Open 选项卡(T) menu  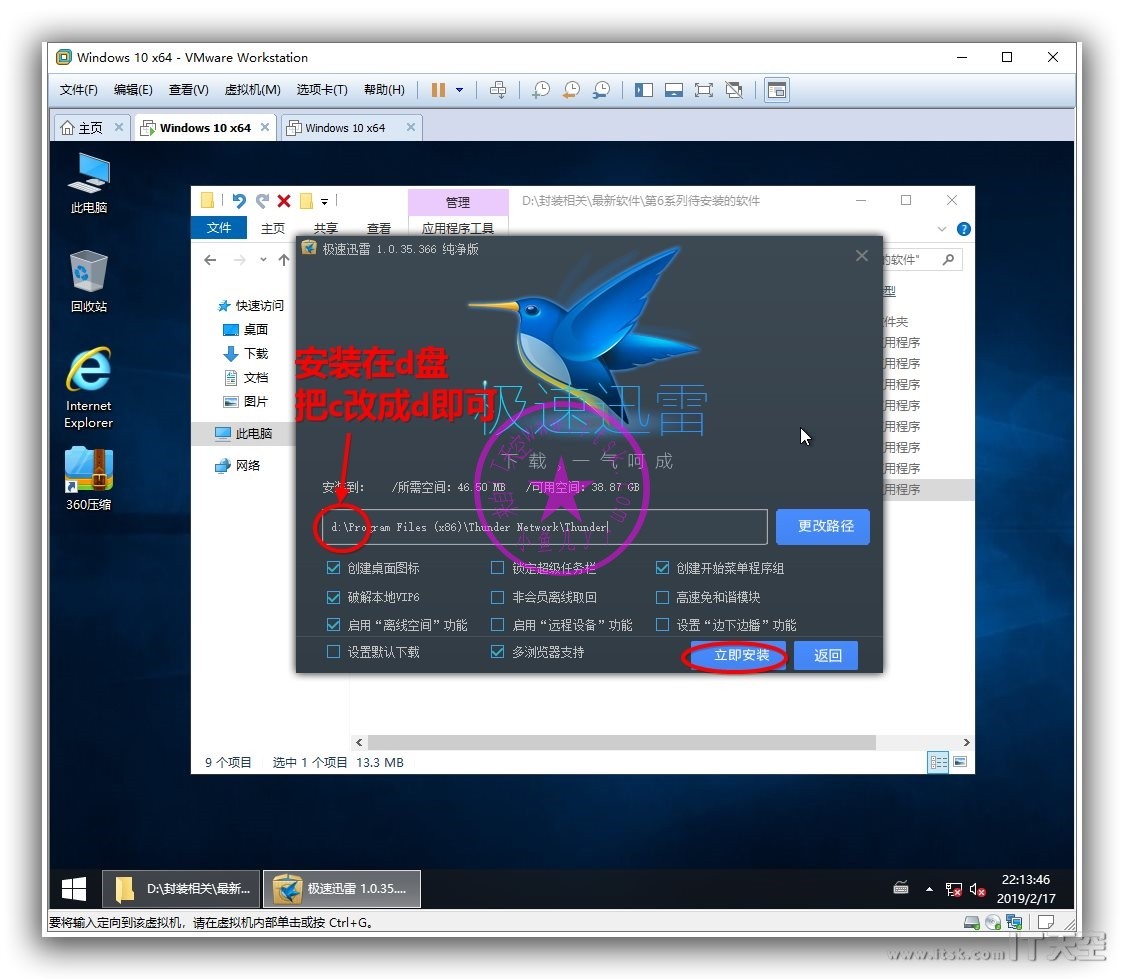tap(322, 90)
